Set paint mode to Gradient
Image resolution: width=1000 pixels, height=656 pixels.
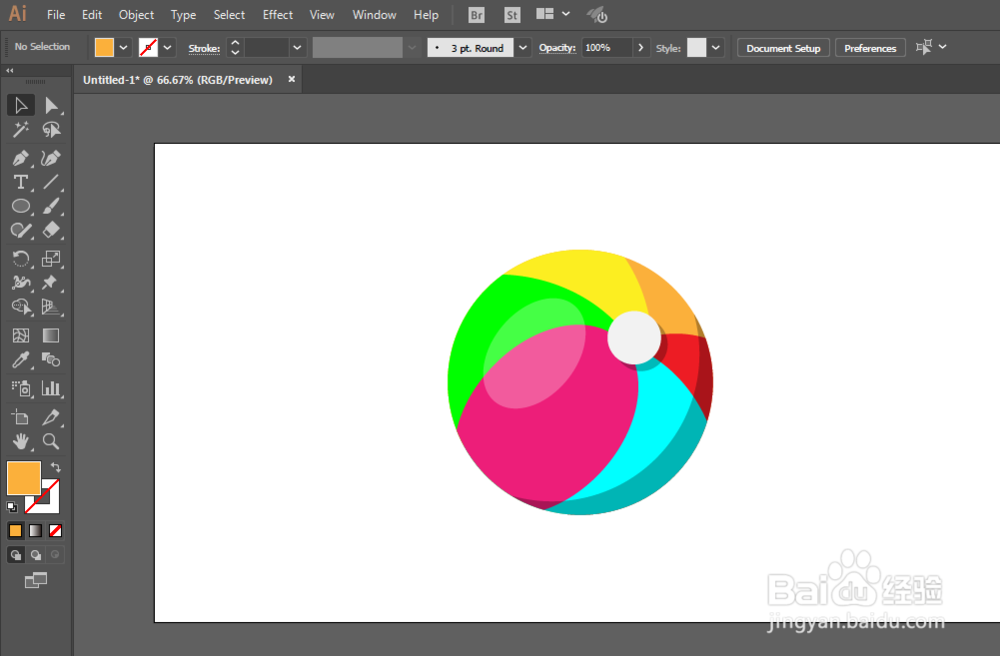pos(35,530)
